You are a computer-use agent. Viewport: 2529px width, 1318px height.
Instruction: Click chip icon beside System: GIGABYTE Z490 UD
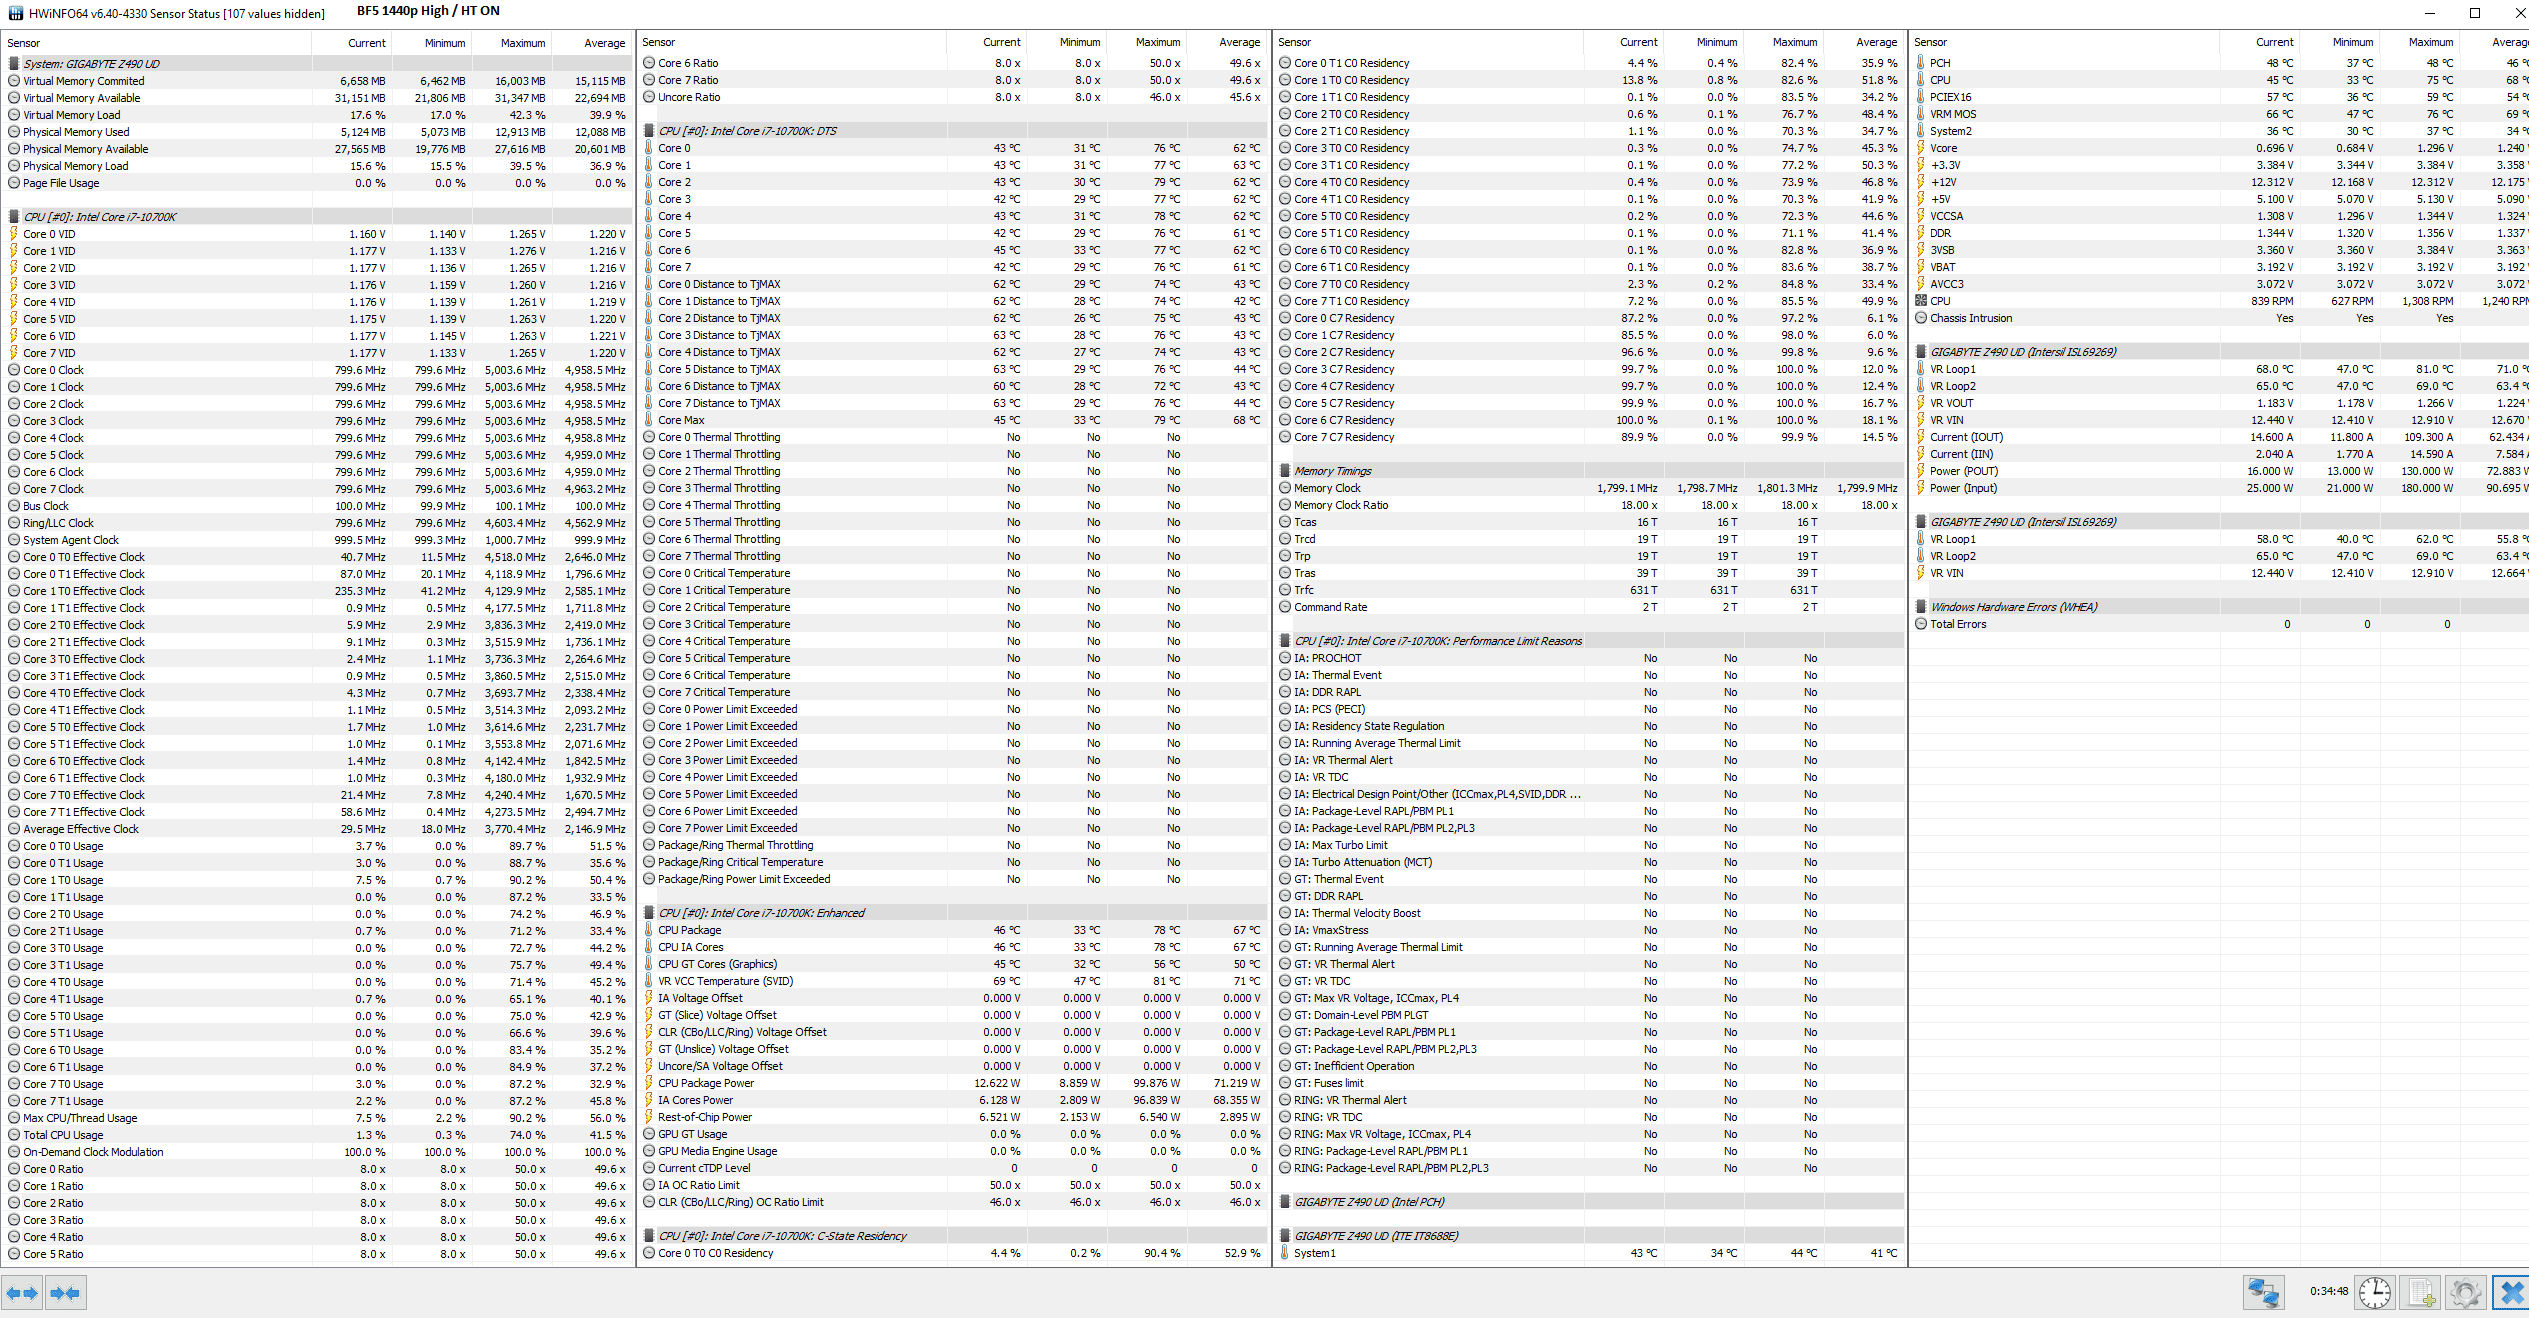[x=14, y=64]
